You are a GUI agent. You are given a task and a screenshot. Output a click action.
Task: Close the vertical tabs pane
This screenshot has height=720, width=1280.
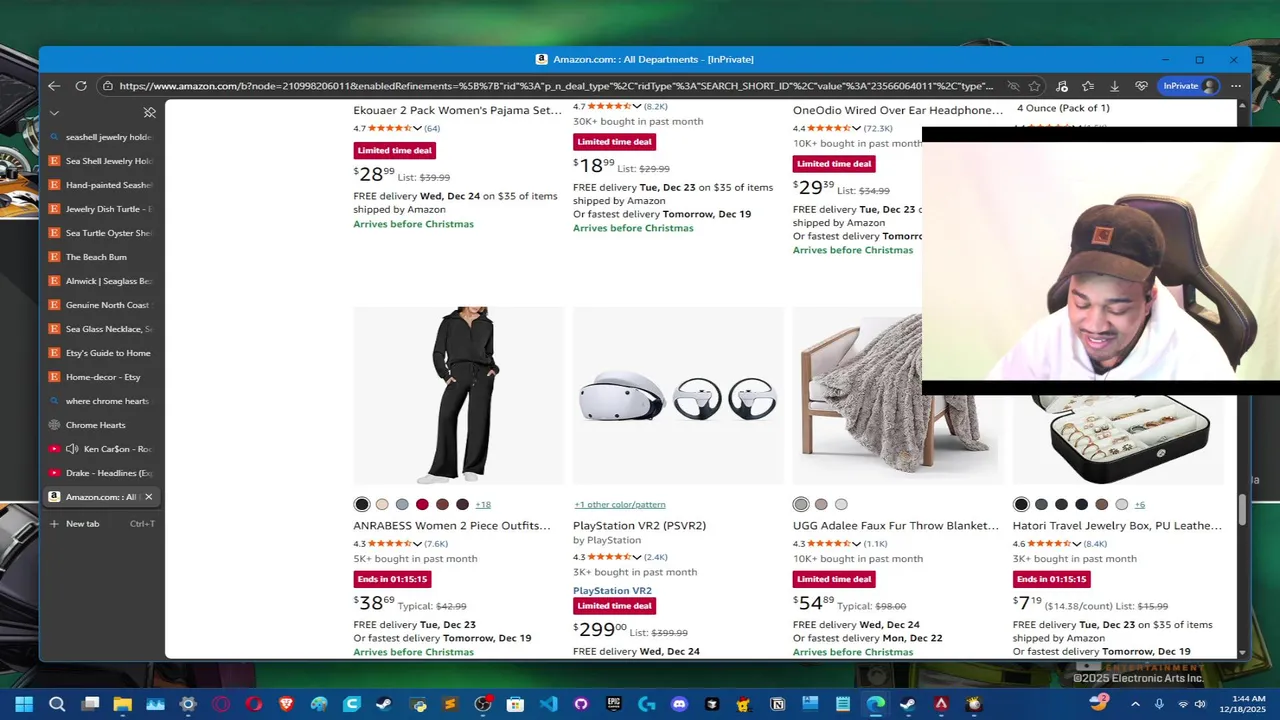click(x=149, y=113)
